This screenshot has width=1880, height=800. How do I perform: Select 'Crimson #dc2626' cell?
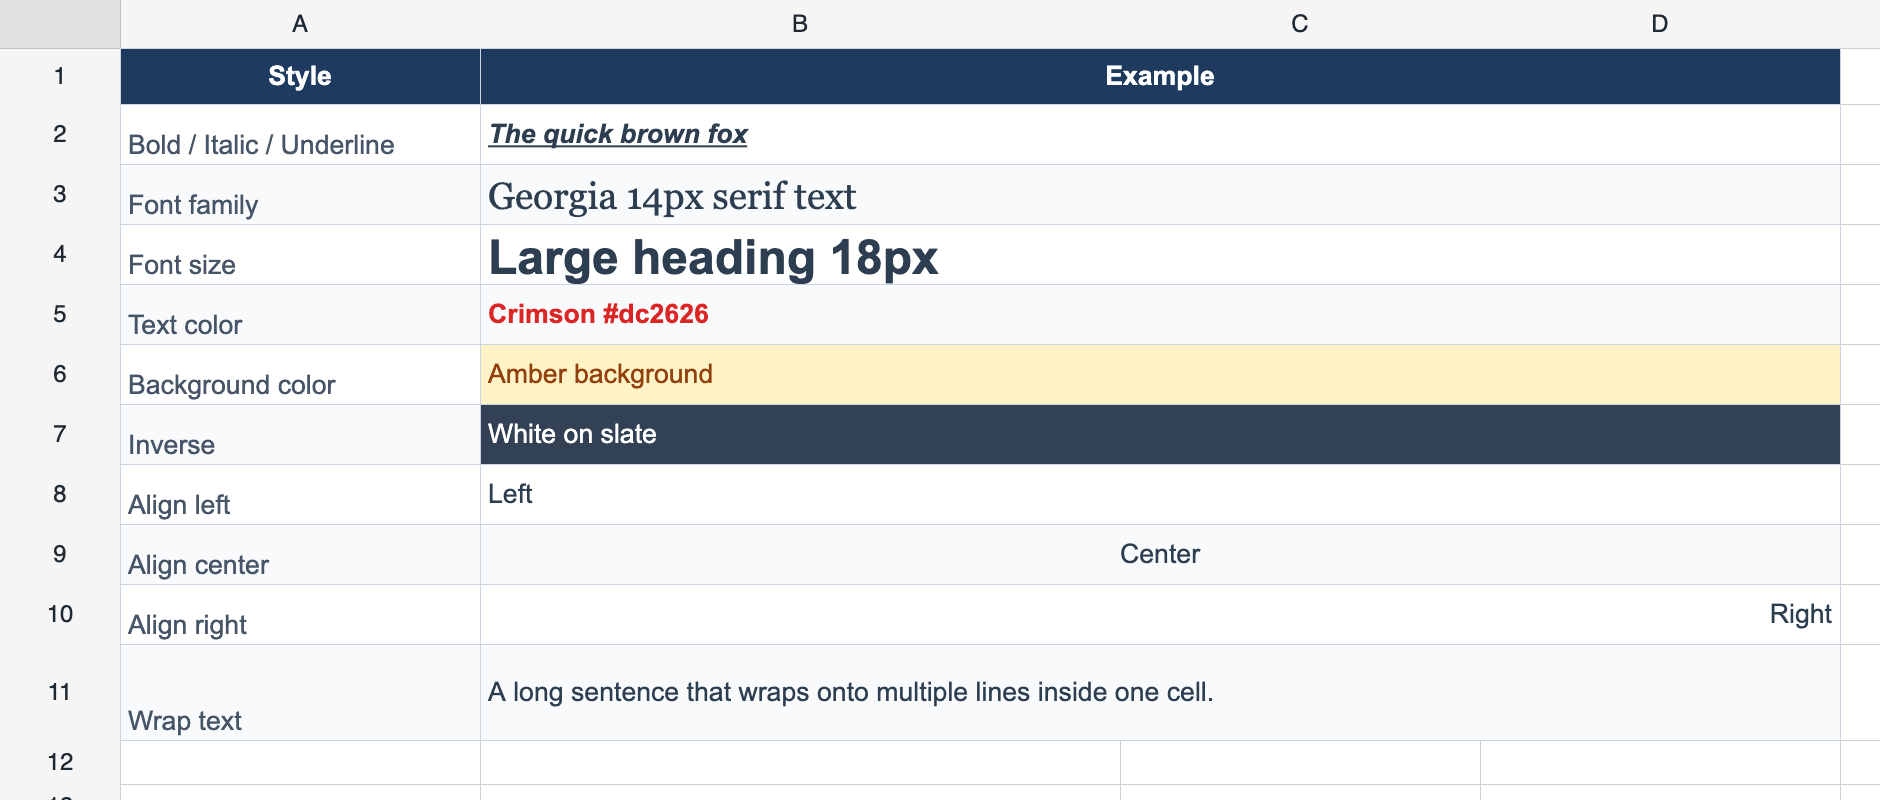(1160, 314)
